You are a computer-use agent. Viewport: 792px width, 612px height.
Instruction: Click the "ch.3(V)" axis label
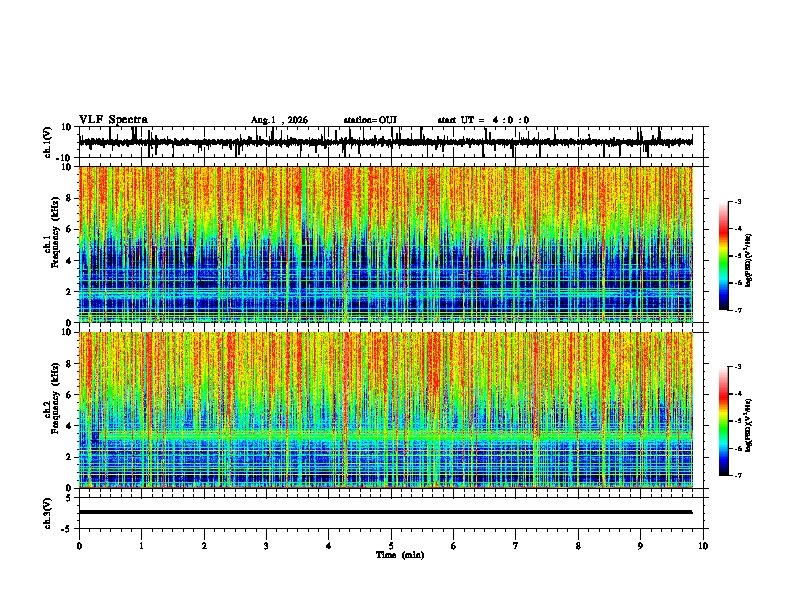point(48,513)
